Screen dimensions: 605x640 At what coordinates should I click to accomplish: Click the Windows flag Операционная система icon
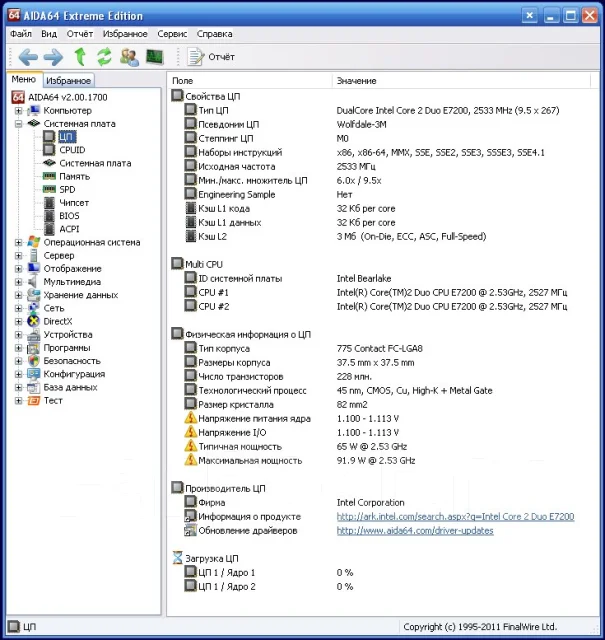[33, 242]
